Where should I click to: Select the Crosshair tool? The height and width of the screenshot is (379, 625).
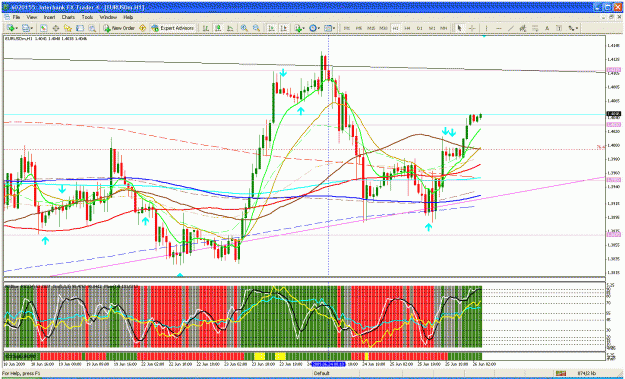point(472,28)
